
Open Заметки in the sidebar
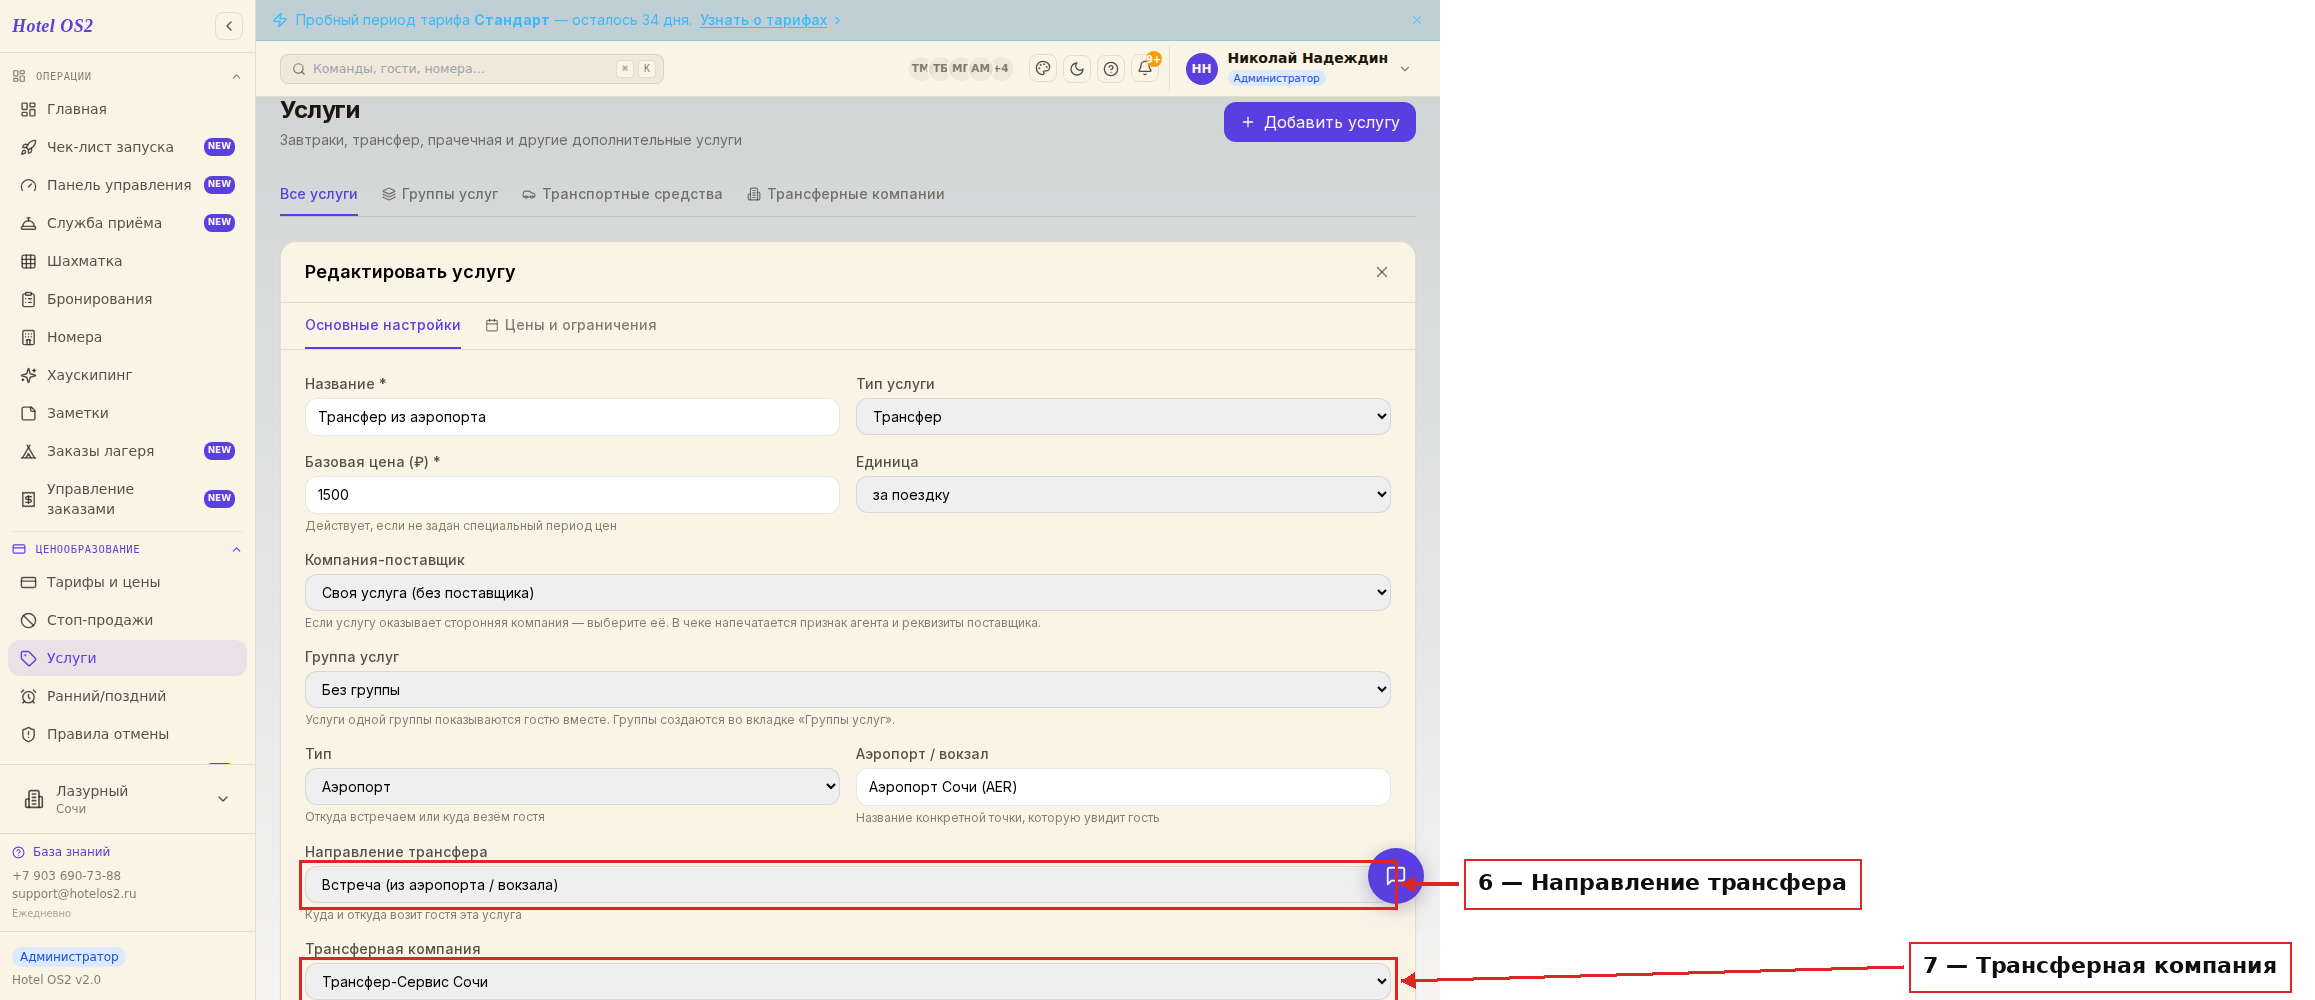tap(127, 413)
